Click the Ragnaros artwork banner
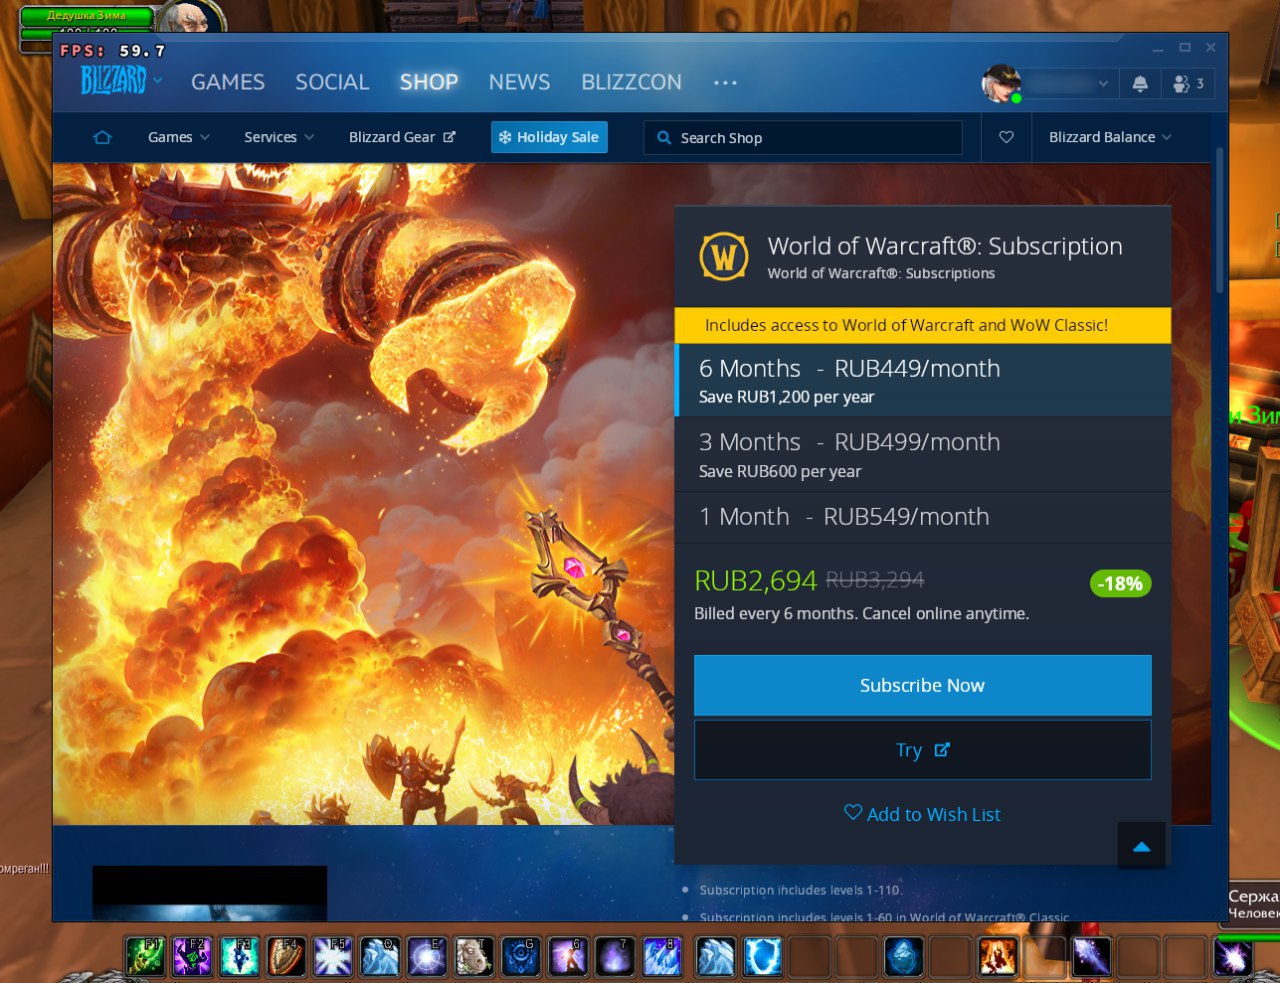 point(364,494)
